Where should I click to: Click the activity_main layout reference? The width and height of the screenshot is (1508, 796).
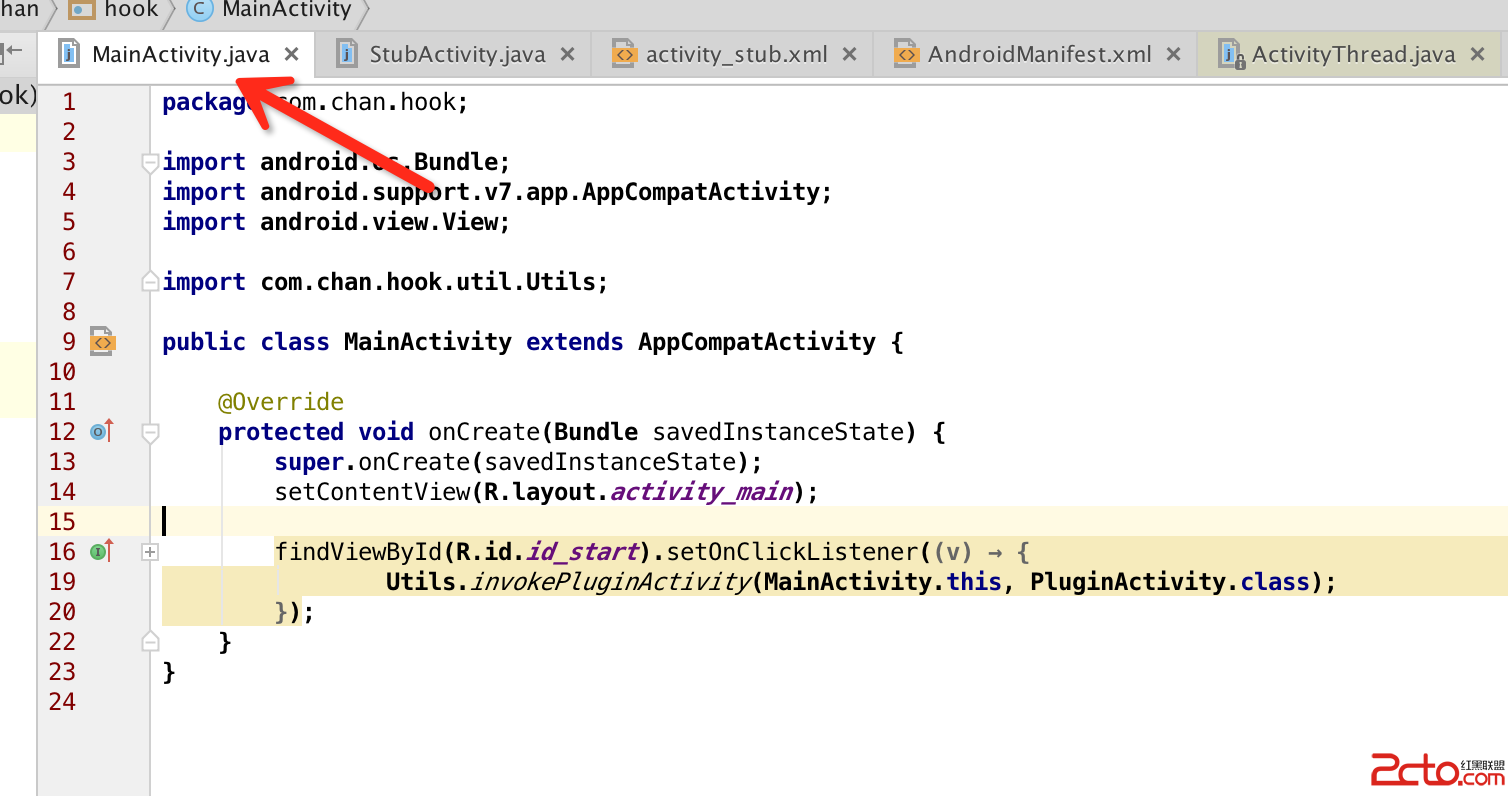[x=701, y=492]
